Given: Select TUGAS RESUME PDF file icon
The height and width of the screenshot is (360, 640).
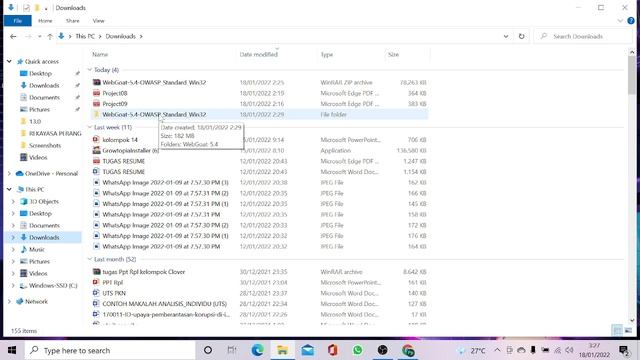Looking at the screenshot, I should coord(96,161).
